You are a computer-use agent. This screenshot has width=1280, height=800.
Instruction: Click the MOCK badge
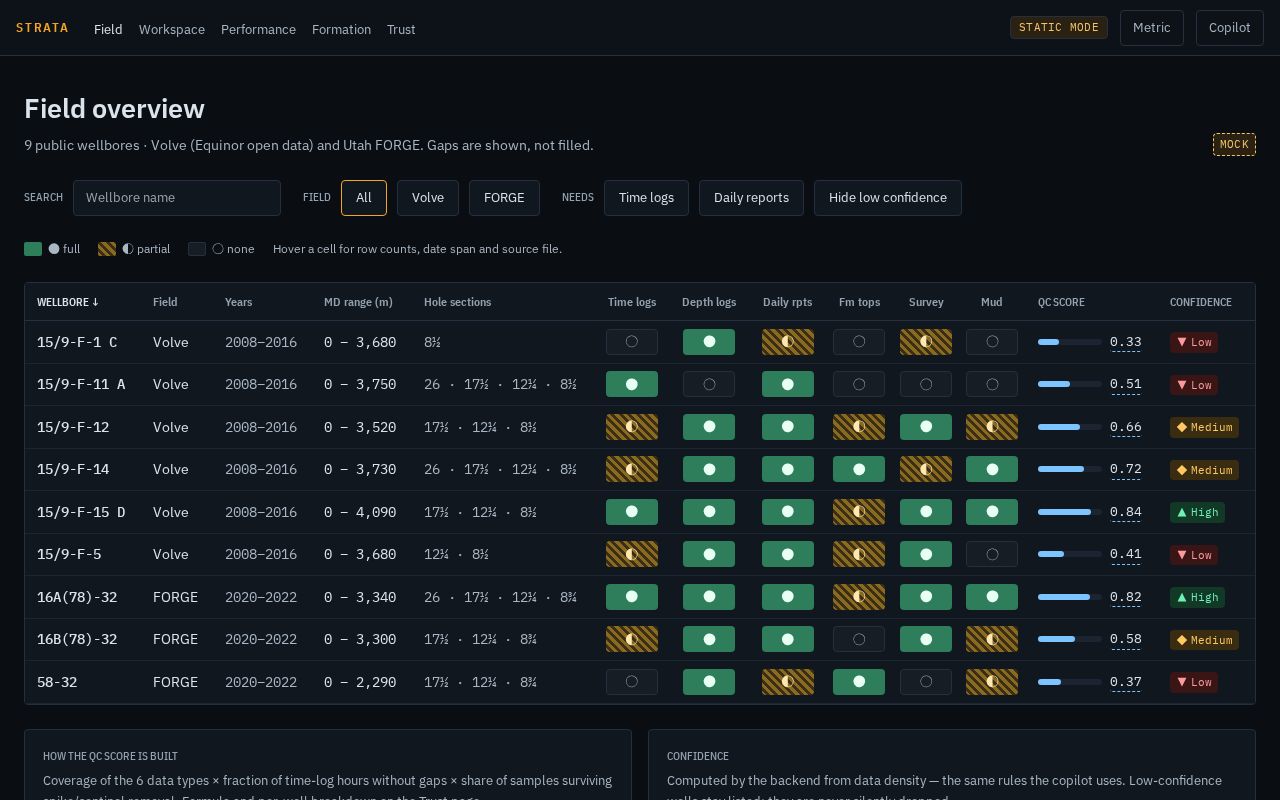(1234, 145)
